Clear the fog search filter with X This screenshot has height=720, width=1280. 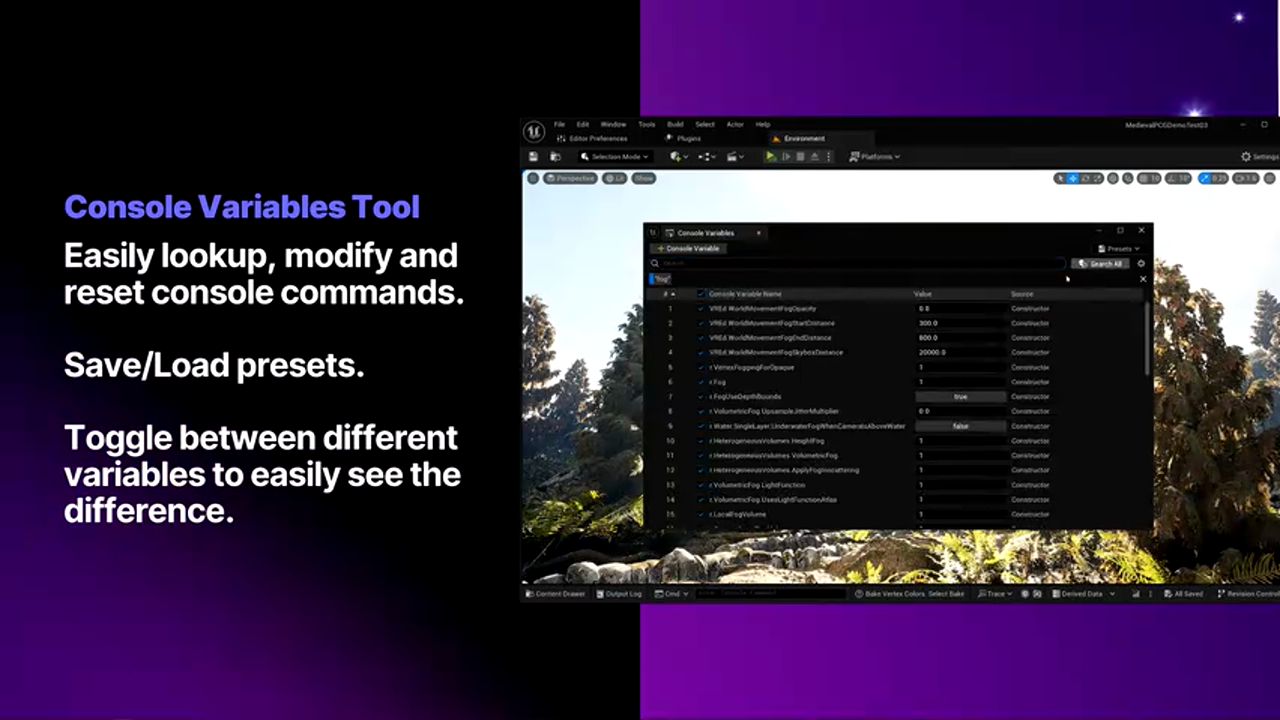(1143, 279)
